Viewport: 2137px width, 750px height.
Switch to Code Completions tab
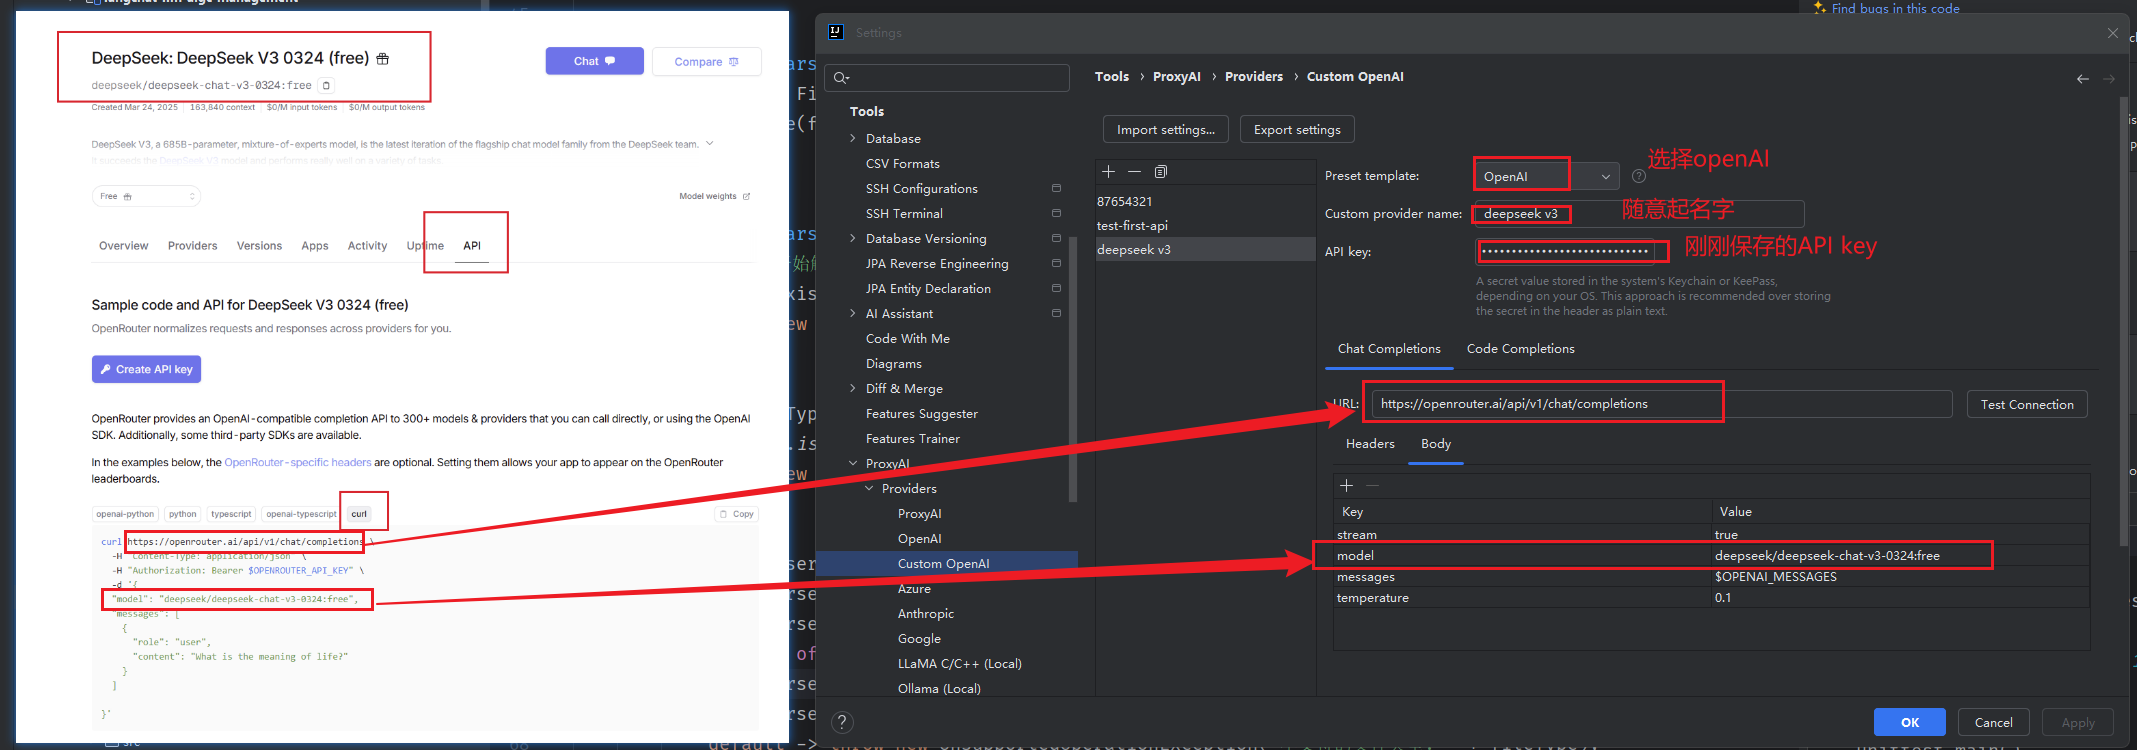(1520, 349)
